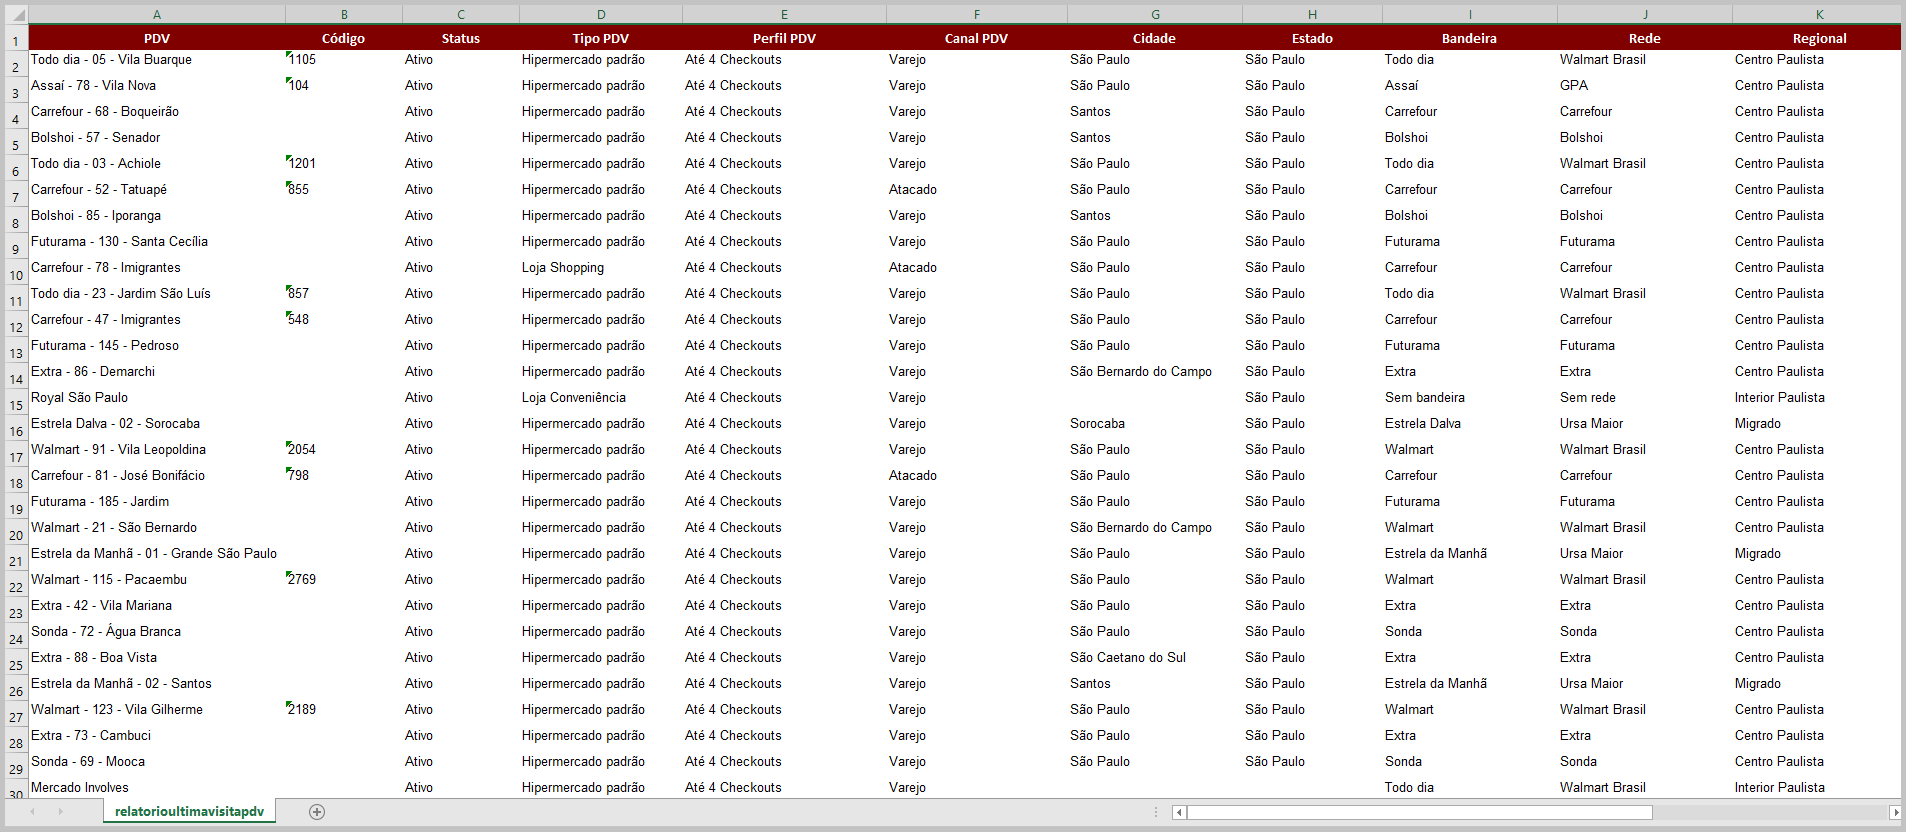Select the Loja Shopping cell
The width and height of the screenshot is (1906, 832).
563,267
